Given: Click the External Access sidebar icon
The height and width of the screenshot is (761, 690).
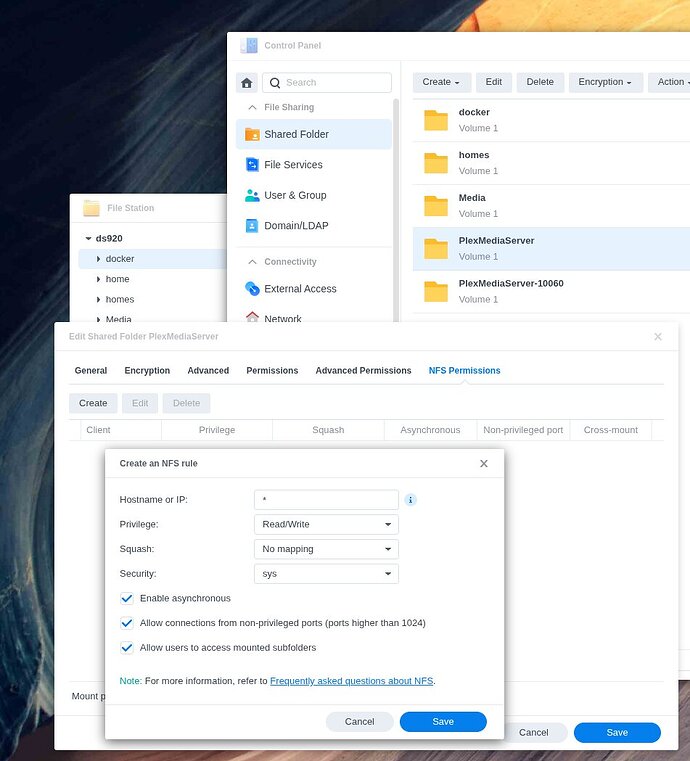Looking at the screenshot, I should click(x=252, y=289).
